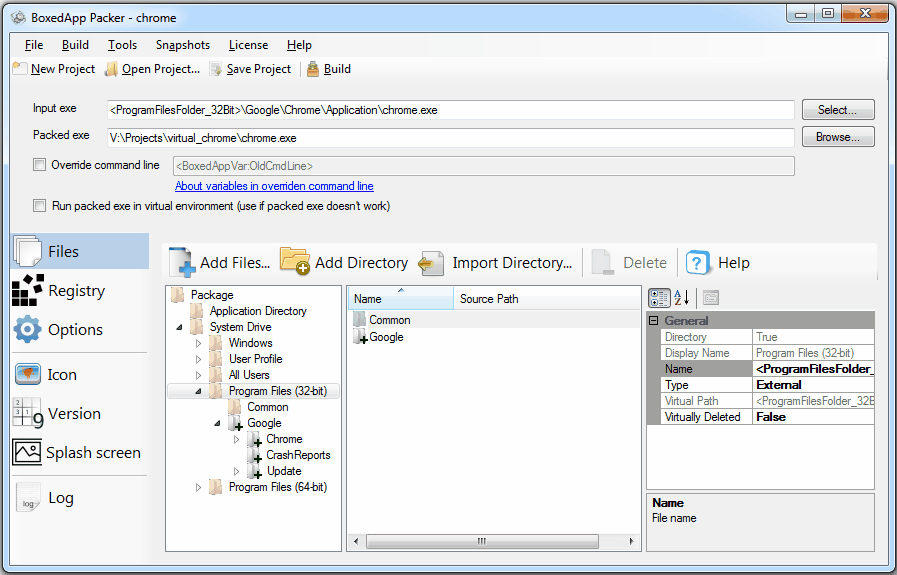Click the file list scroll right arrow
The image size is (897, 575).
pos(632,541)
